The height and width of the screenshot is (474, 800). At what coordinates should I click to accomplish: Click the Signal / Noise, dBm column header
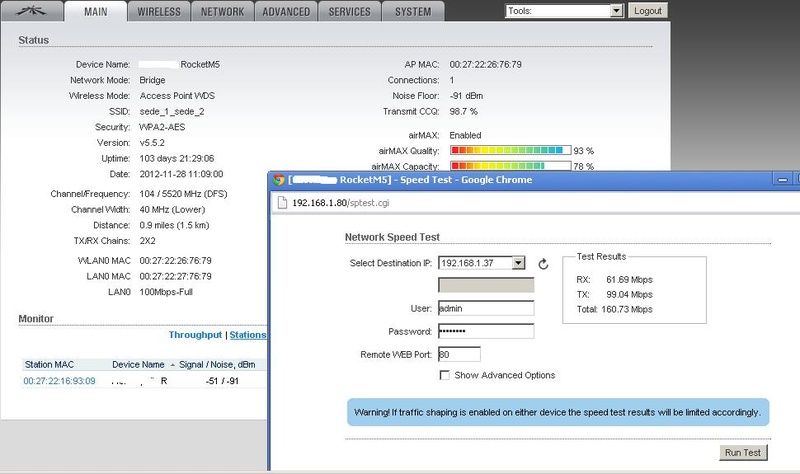click(x=217, y=364)
